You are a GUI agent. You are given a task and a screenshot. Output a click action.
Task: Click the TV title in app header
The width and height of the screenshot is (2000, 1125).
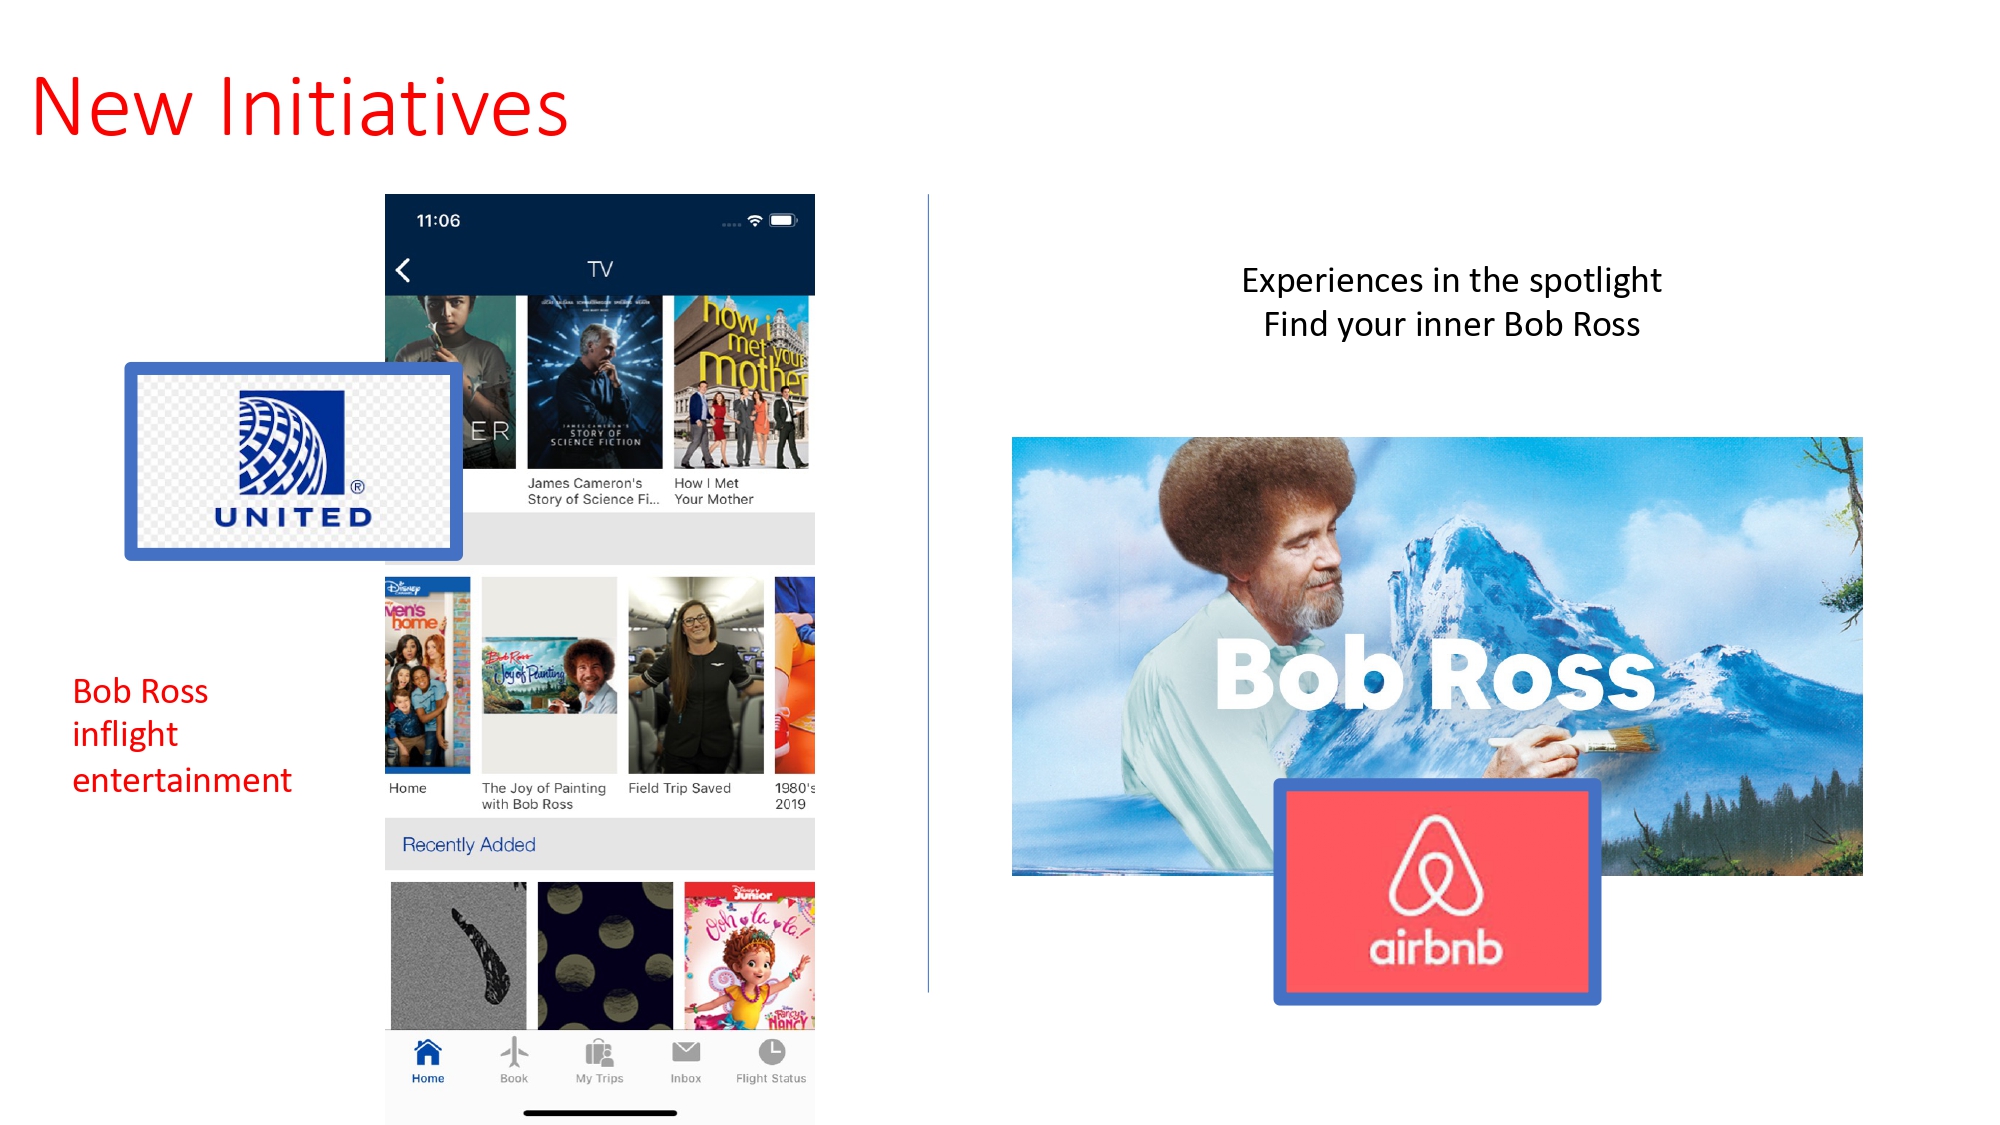coord(600,269)
